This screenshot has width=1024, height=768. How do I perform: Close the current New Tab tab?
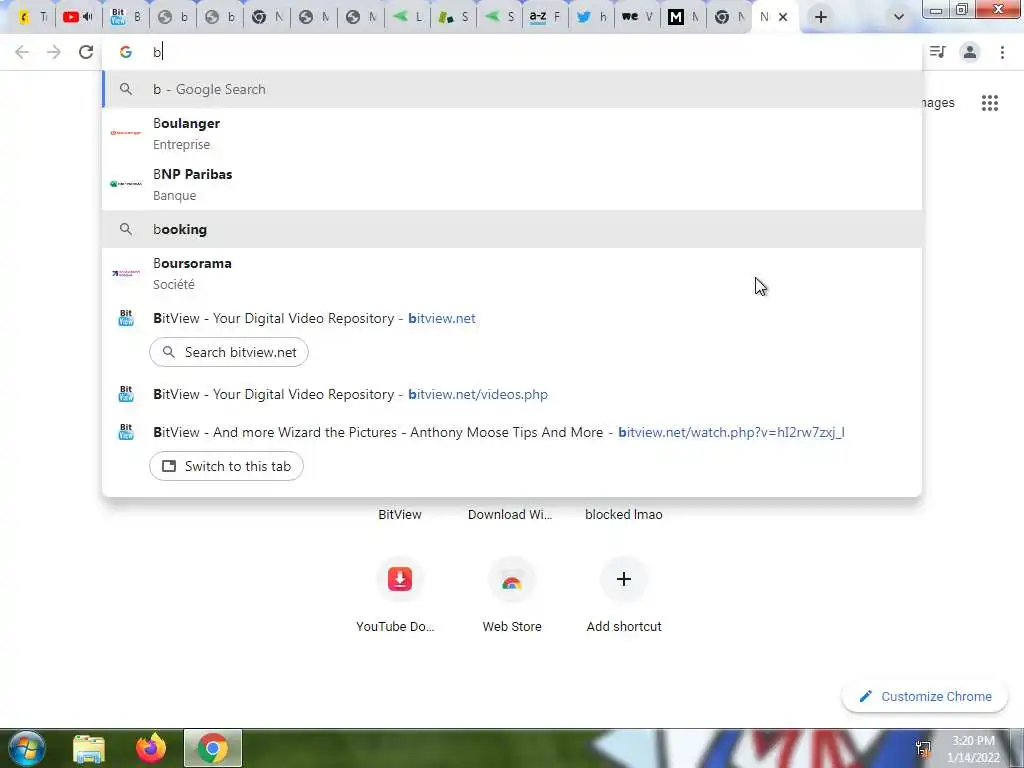(x=782, y=17)
